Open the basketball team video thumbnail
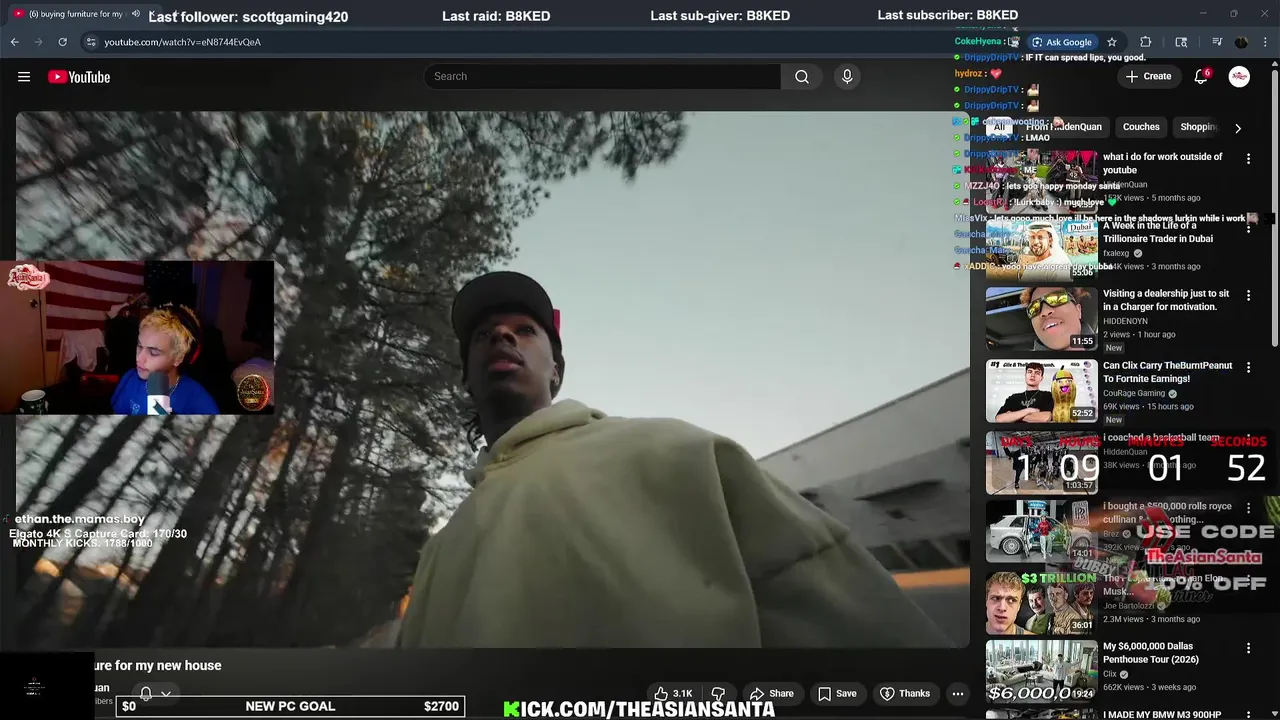This screenshot has width=1280, height=720. point(1041,462)
